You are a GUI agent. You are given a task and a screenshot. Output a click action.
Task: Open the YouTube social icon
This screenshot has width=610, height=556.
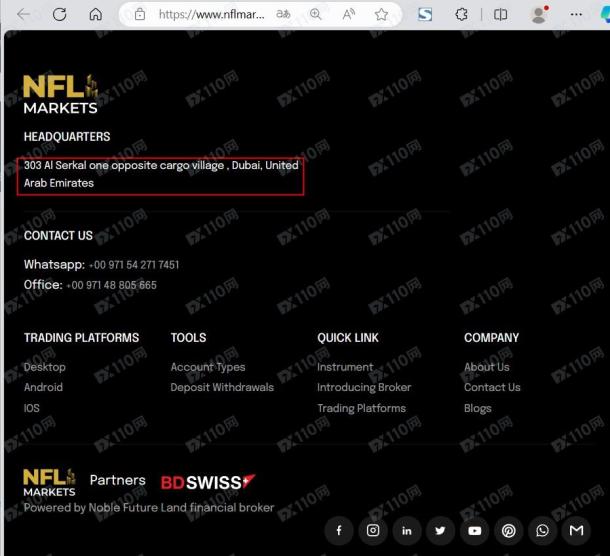pos(475,531)
